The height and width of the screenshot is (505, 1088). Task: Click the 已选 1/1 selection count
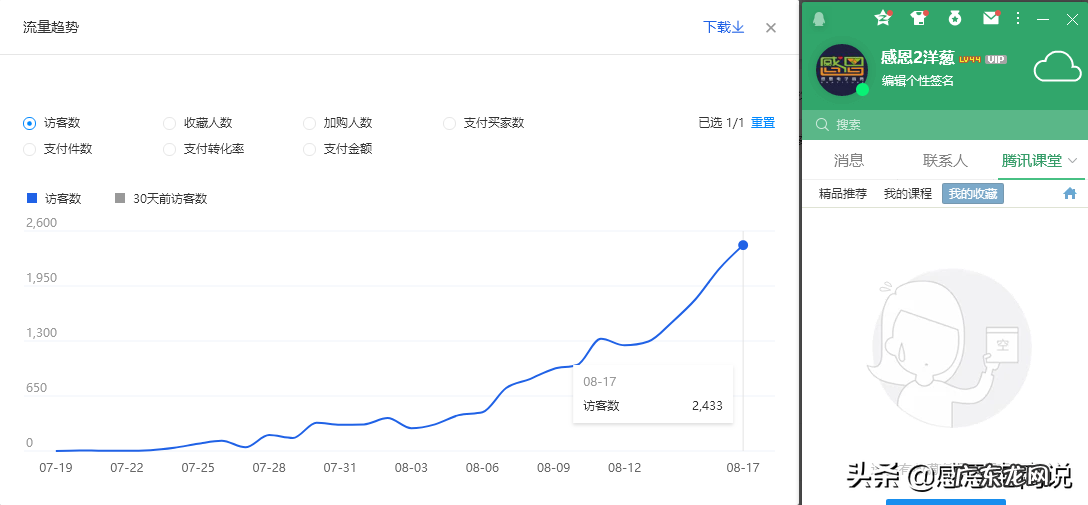pyautogui.click(x=721, y=123)
